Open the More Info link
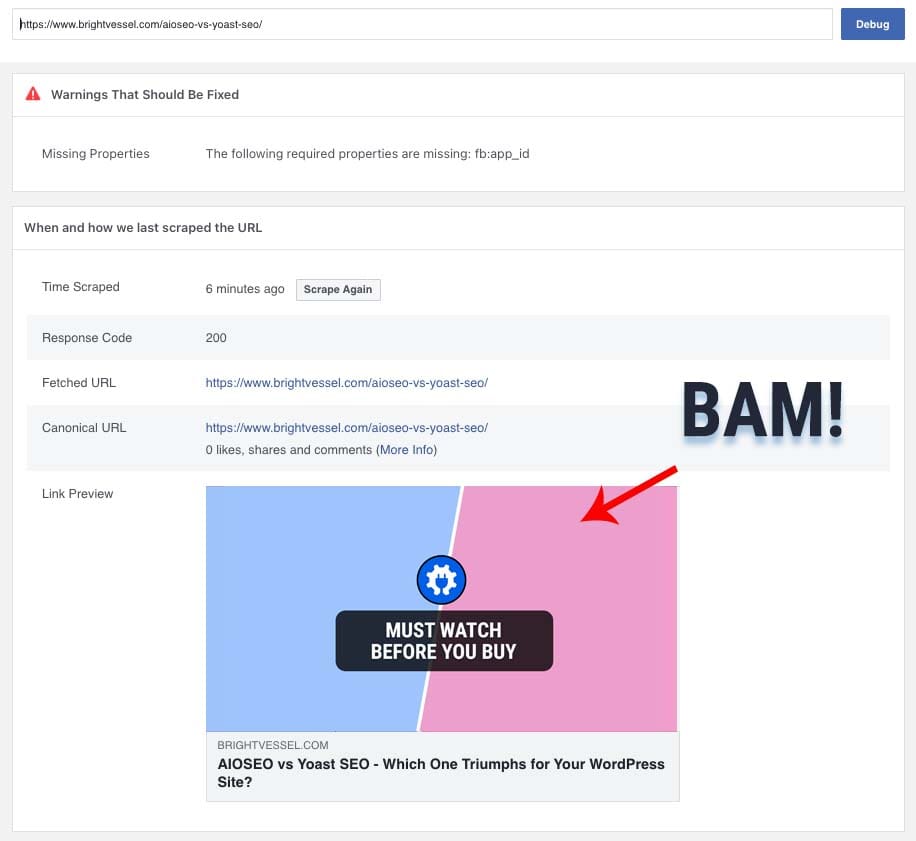Screen dimensions: 916x841 pos(407,450)
